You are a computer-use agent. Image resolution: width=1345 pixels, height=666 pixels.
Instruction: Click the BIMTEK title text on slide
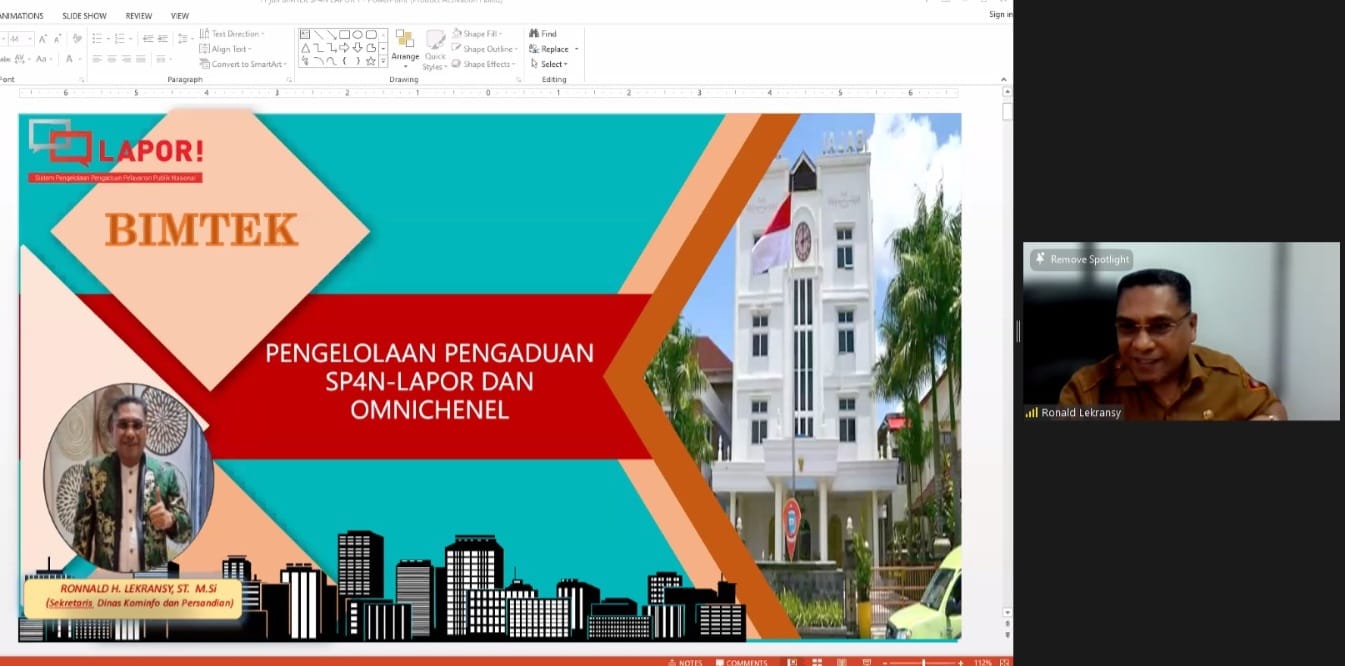[202, 230]
